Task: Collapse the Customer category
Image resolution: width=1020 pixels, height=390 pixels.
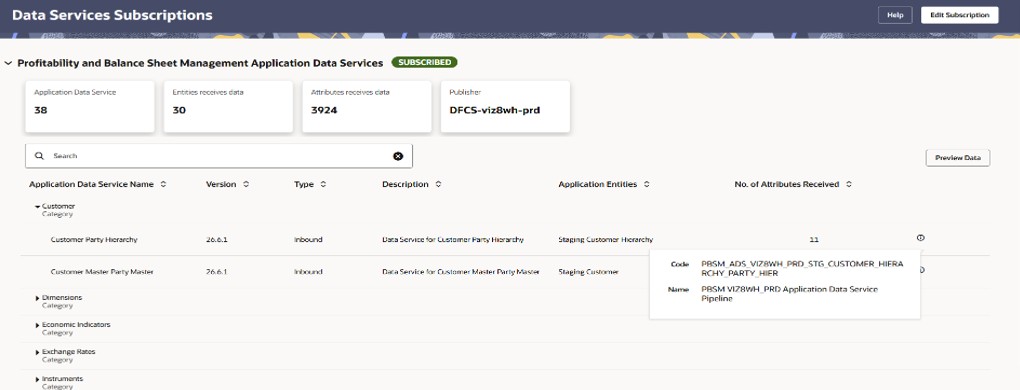Action: pyautogui.click(x=37, y=206)
